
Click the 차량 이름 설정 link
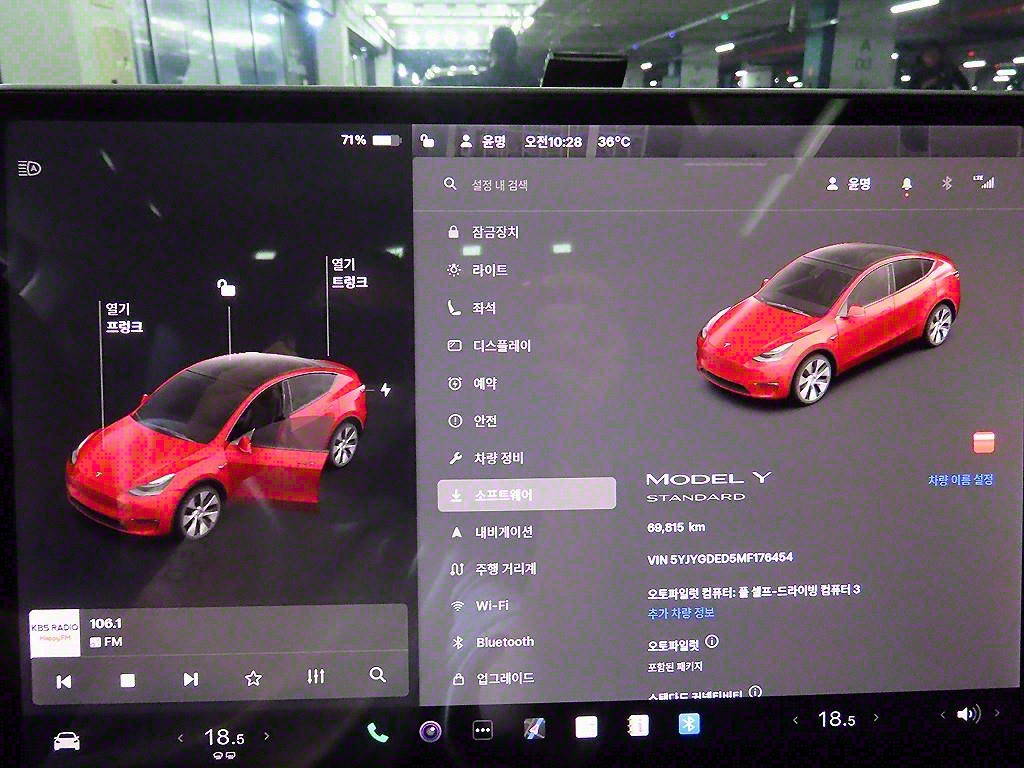point(960,480)
